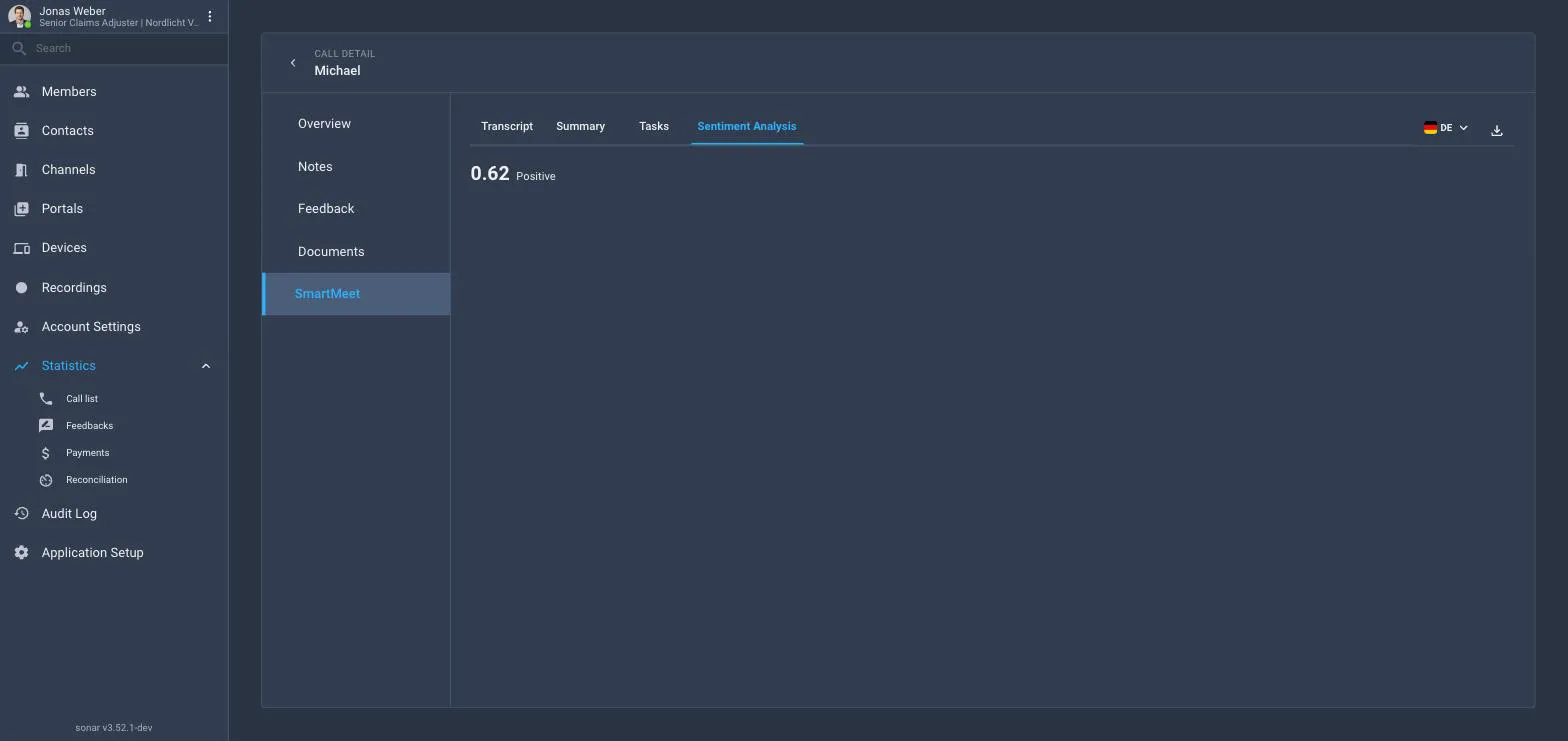1568x741 pixels.
Task: Switch to the Summary tab
Action: coord(580,126)
